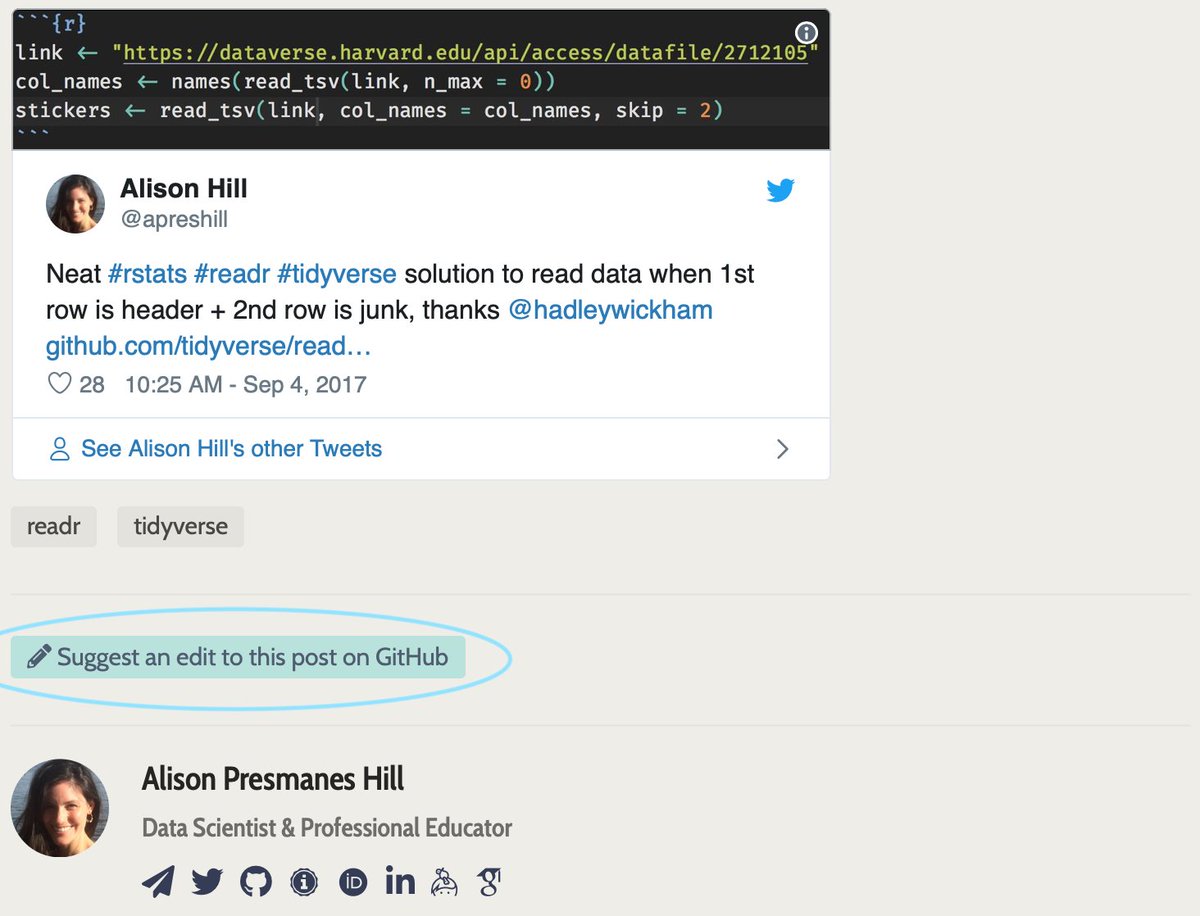
Task: Expand Alison Hill's other Tweets using the chevron
Action: (x=783, y=449)
